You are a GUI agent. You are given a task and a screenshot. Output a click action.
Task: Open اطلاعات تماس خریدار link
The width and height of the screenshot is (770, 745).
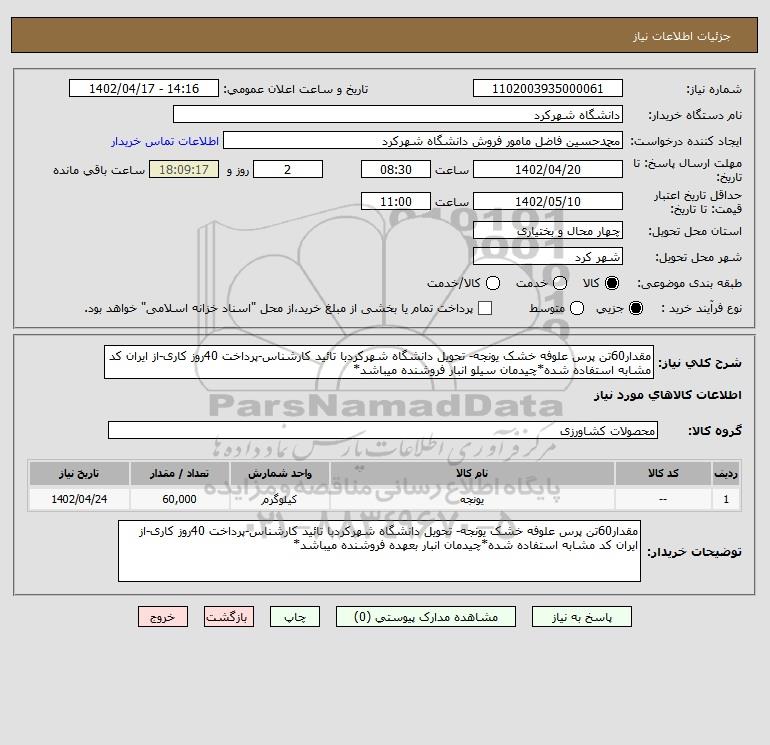pos(165,141)
